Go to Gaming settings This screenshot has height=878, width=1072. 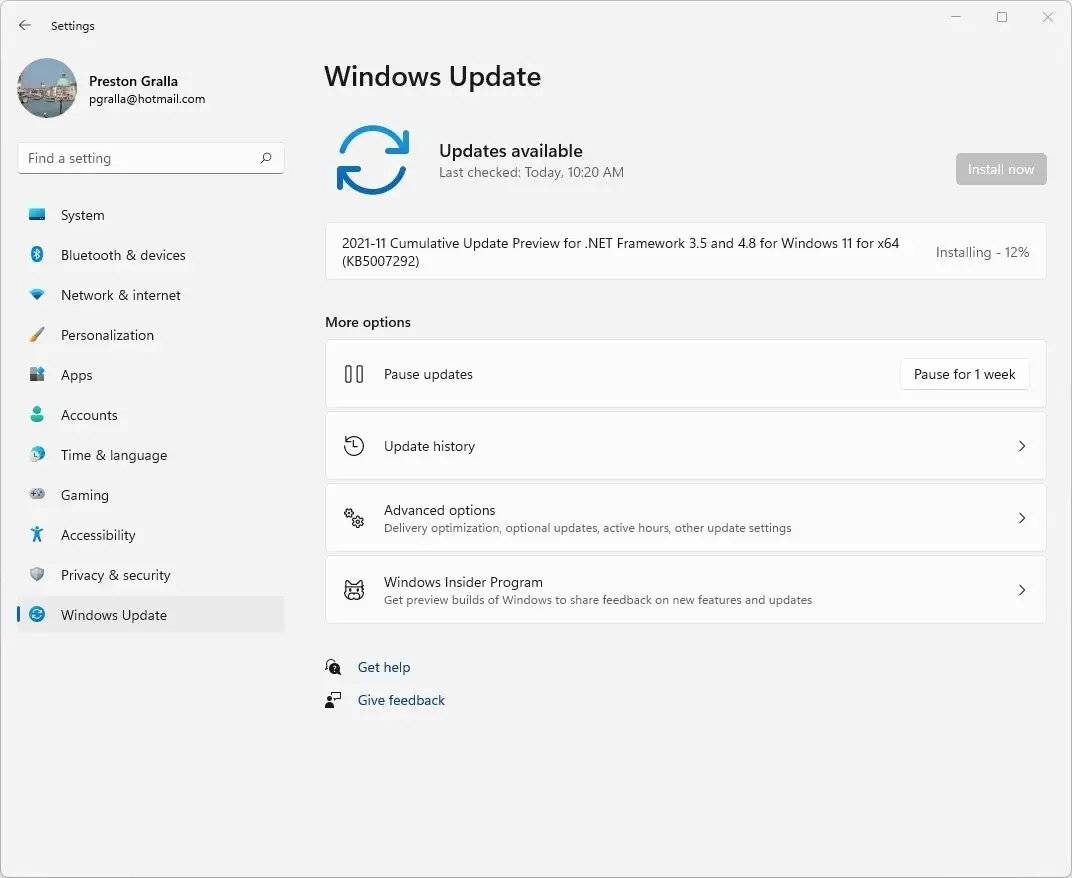point(150,494)
